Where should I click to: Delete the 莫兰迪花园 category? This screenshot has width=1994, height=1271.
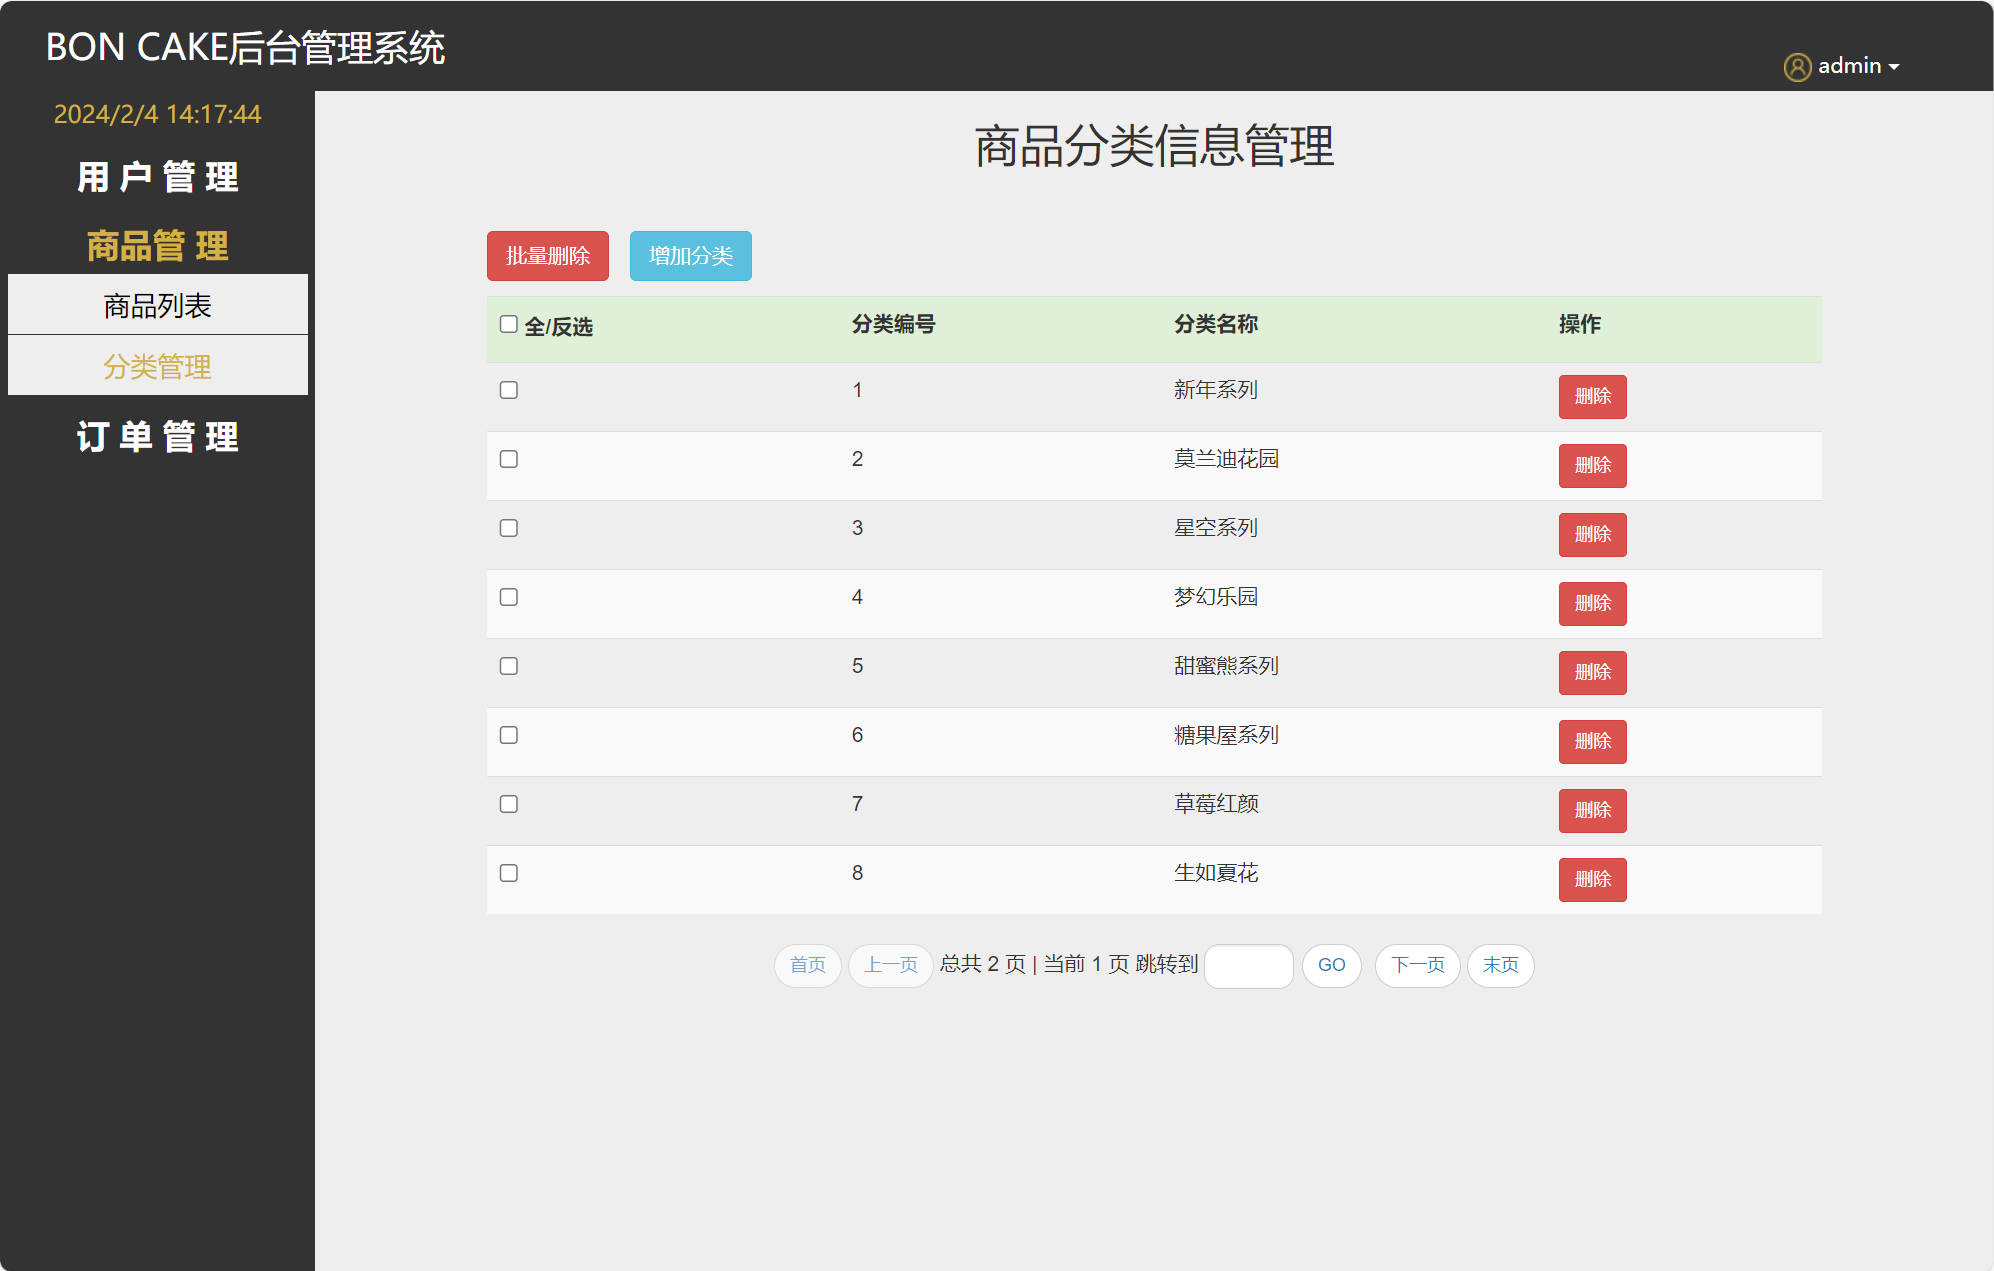click(1592, 465)
